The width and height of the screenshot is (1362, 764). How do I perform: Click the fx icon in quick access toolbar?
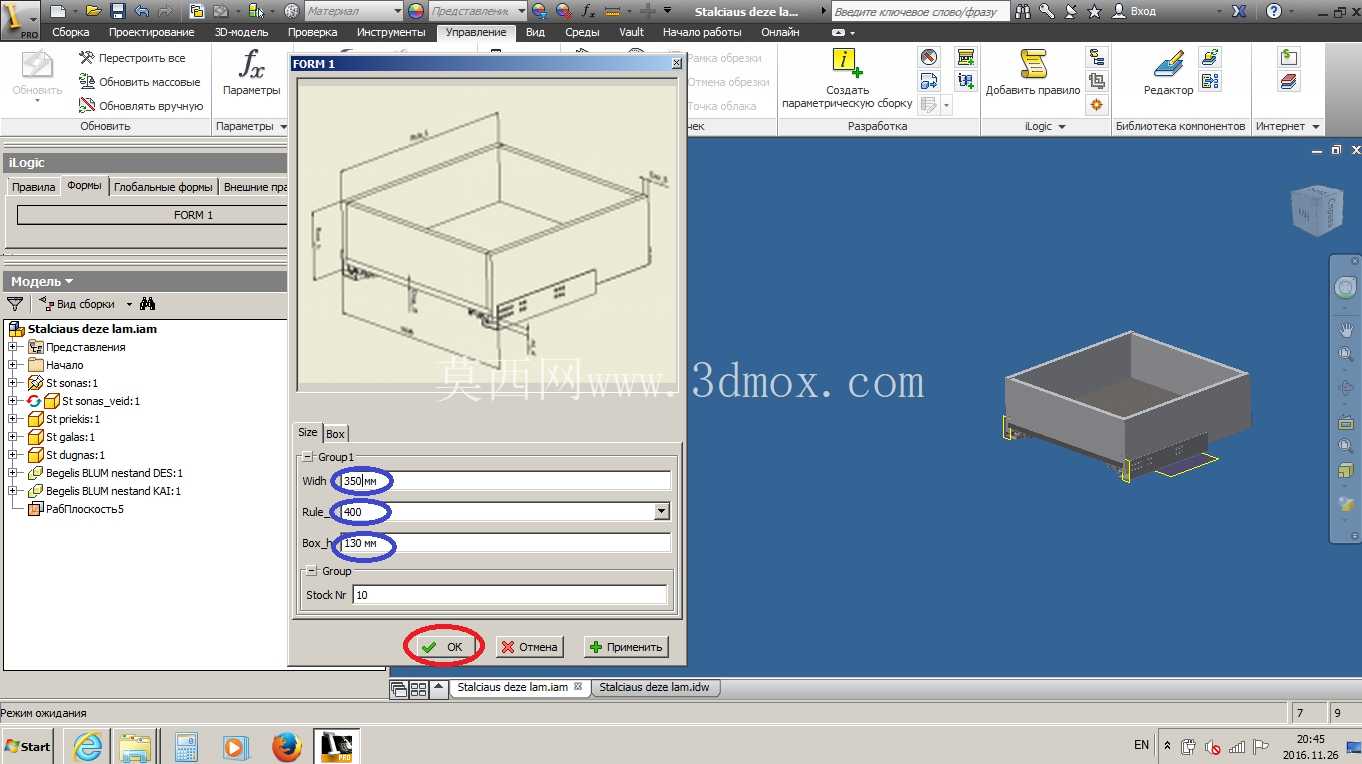[x=588, y=11]
